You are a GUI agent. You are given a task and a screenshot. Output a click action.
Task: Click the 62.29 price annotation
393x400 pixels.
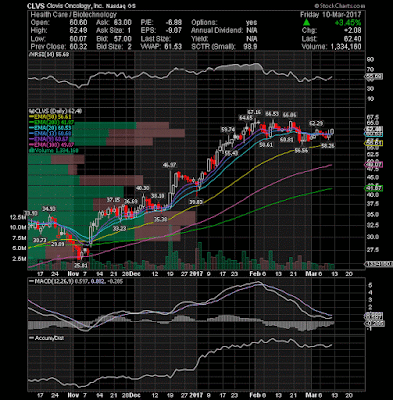point(316,123)
